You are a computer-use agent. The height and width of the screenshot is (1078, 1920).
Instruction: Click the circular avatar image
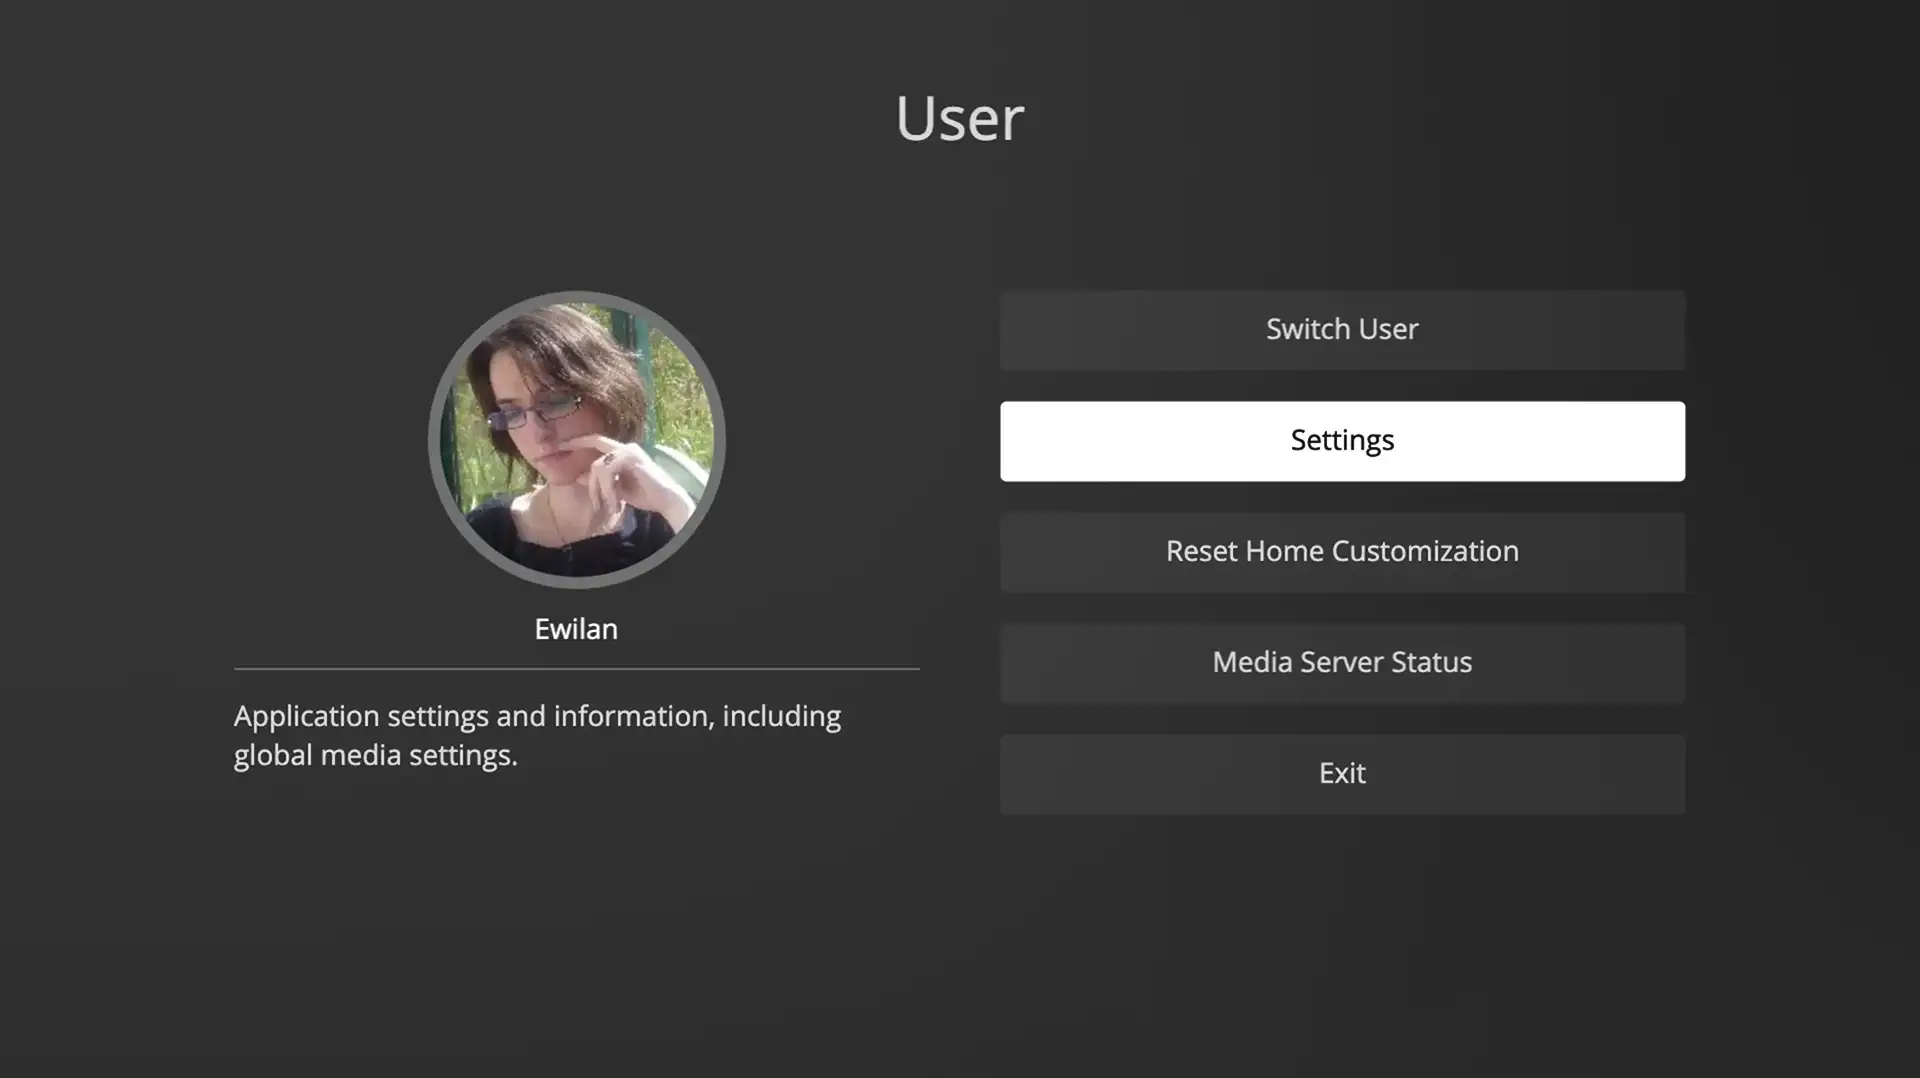pyautogui.click(x=576, y=438)
